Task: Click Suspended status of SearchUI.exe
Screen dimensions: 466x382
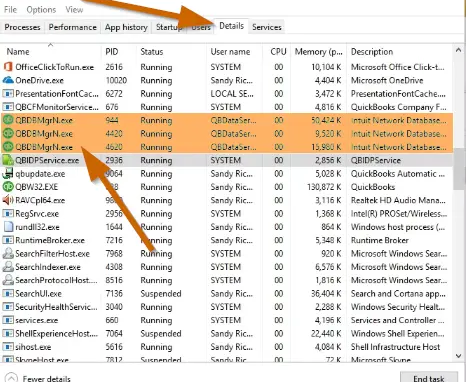Action: pyautogui.click(x=161, y=294)
